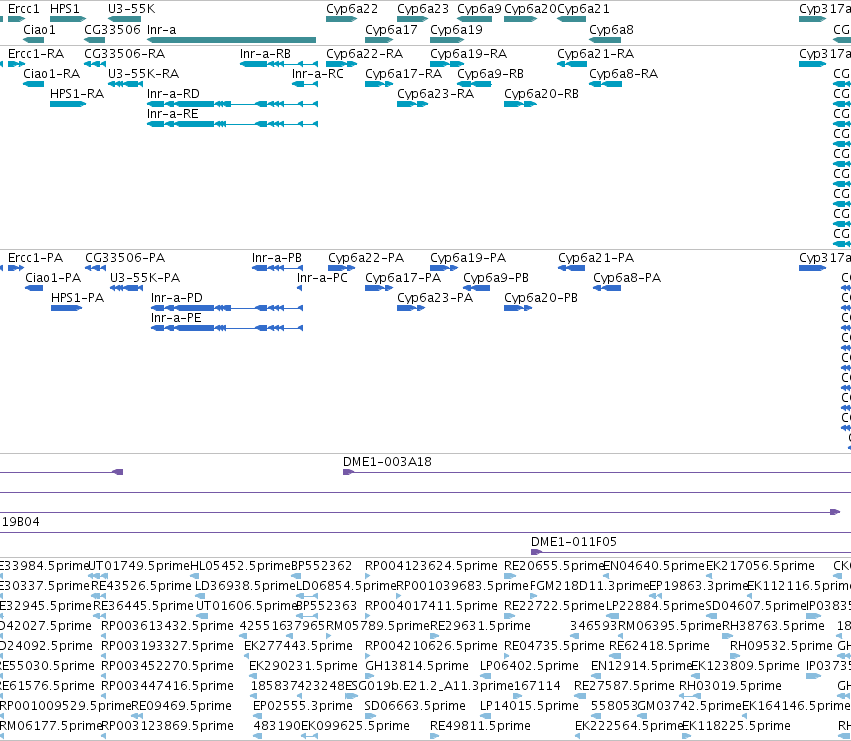Click transcript Cyp6a8-RA label
The width and height of the screenshot is (851, 741).
click(624, 73)
